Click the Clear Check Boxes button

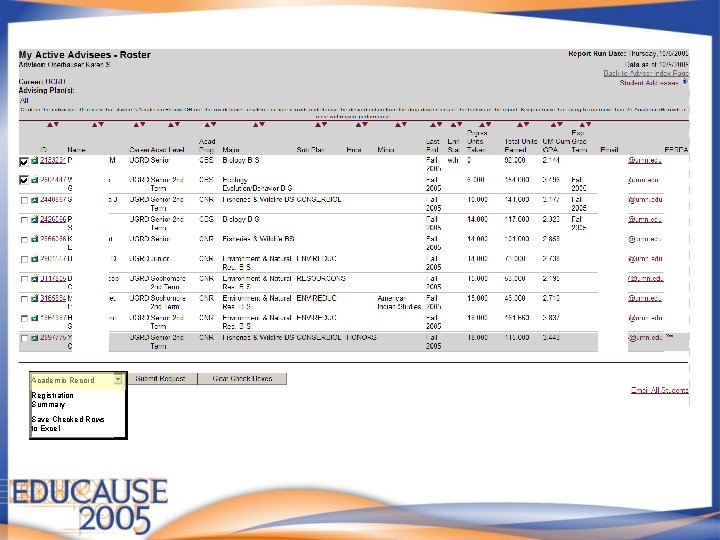pyautogui.click(x=242, y=379)
